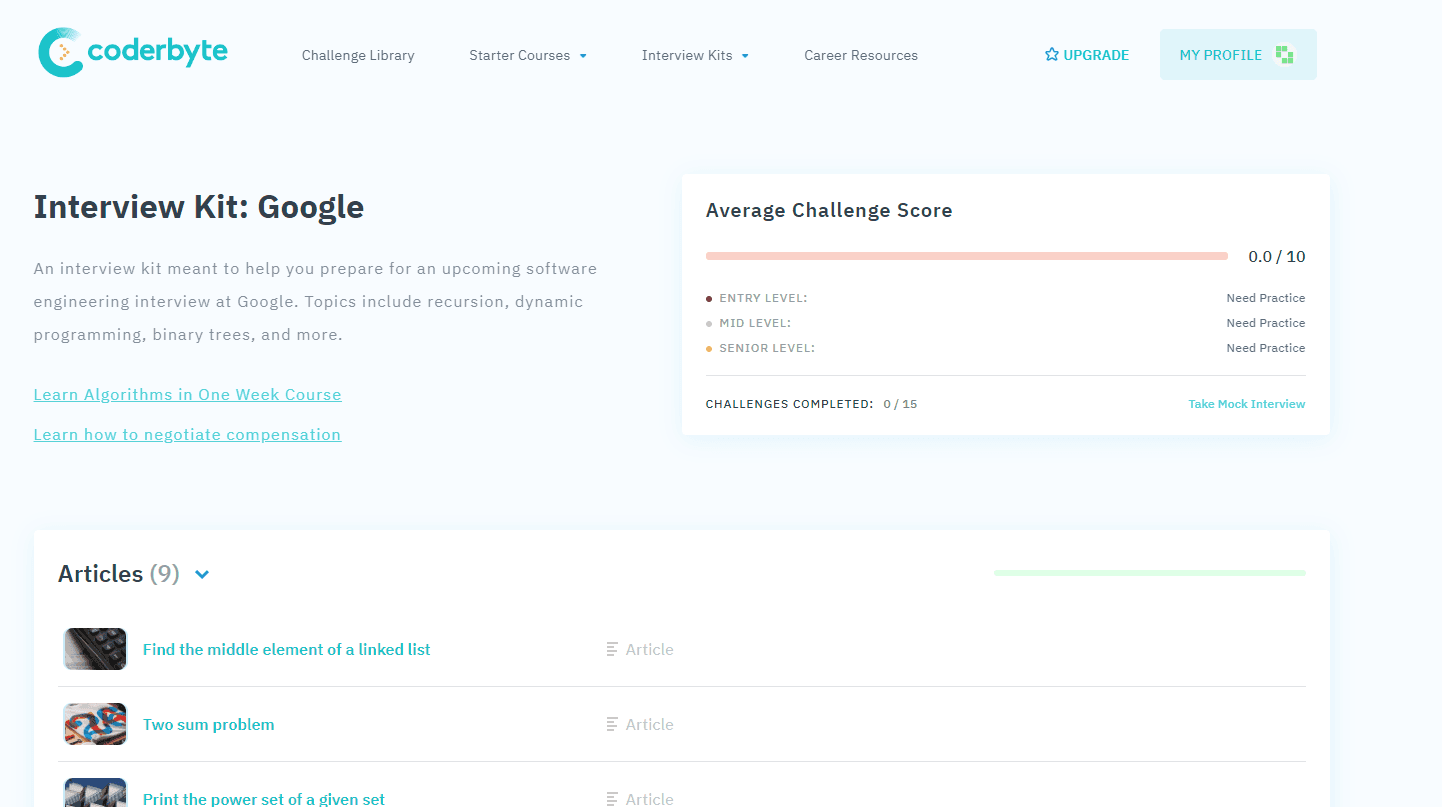Collapse the Articles section chevron
Image resolution: width=1442 pixels, height=807 pixels.
(x=202, y=575)
